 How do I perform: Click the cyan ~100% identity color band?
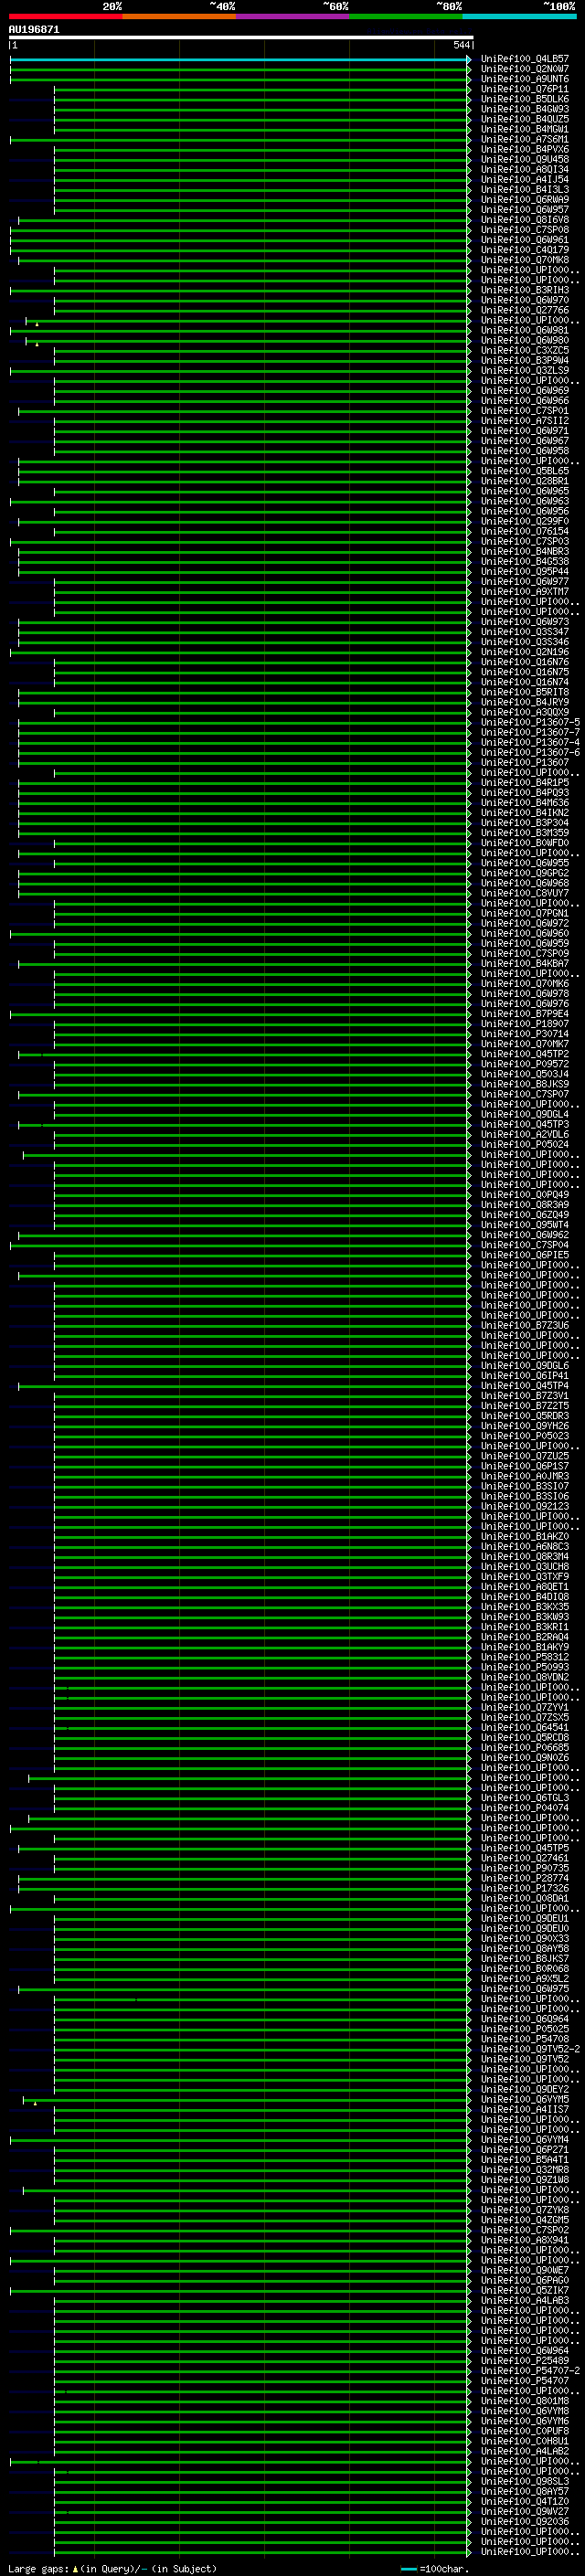coord(520,16)
